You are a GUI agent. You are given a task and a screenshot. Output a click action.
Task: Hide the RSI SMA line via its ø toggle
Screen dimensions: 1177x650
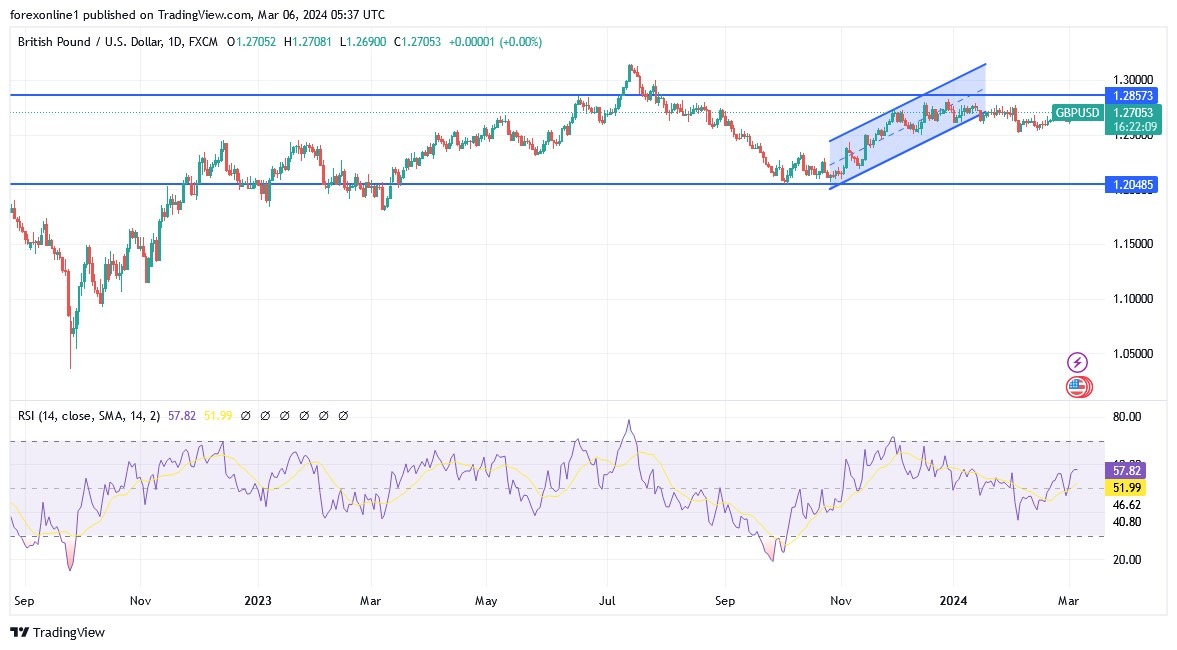click(265, 415)
